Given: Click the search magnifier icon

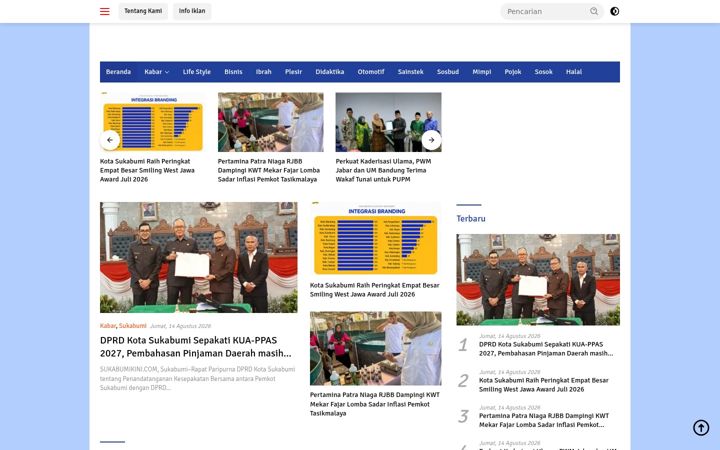Looking at the screenshot, I should click(594, 11).
